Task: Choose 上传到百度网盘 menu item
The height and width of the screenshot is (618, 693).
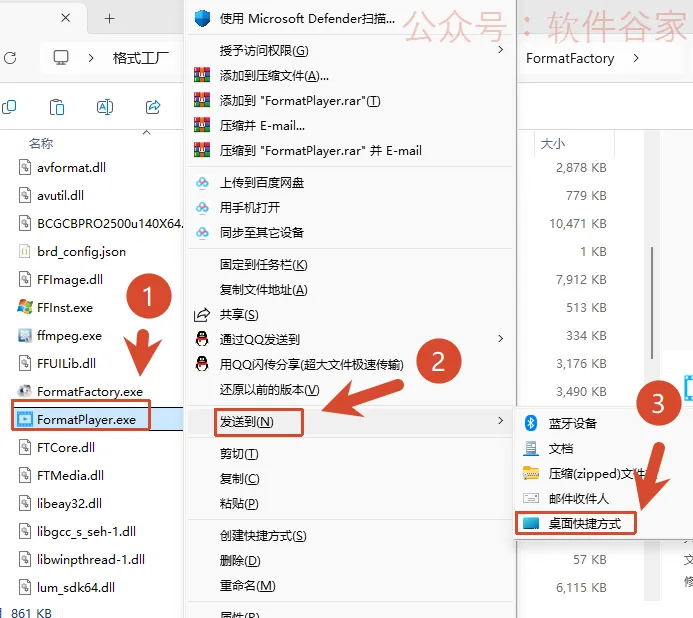Action: point(350,182)
